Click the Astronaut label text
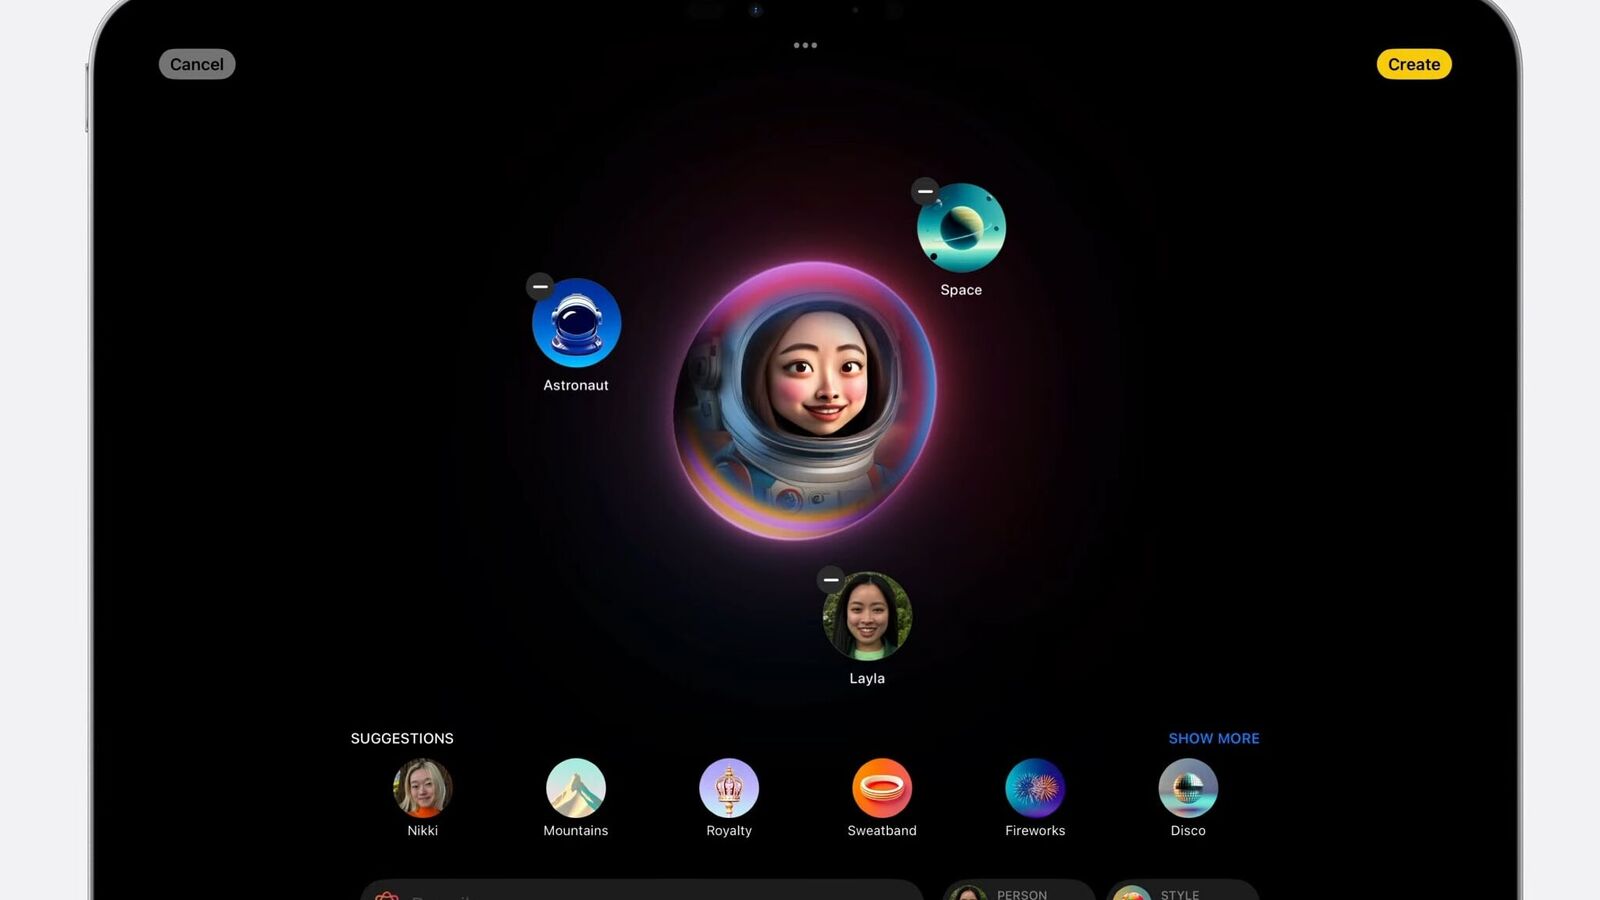 coord(576,385)
